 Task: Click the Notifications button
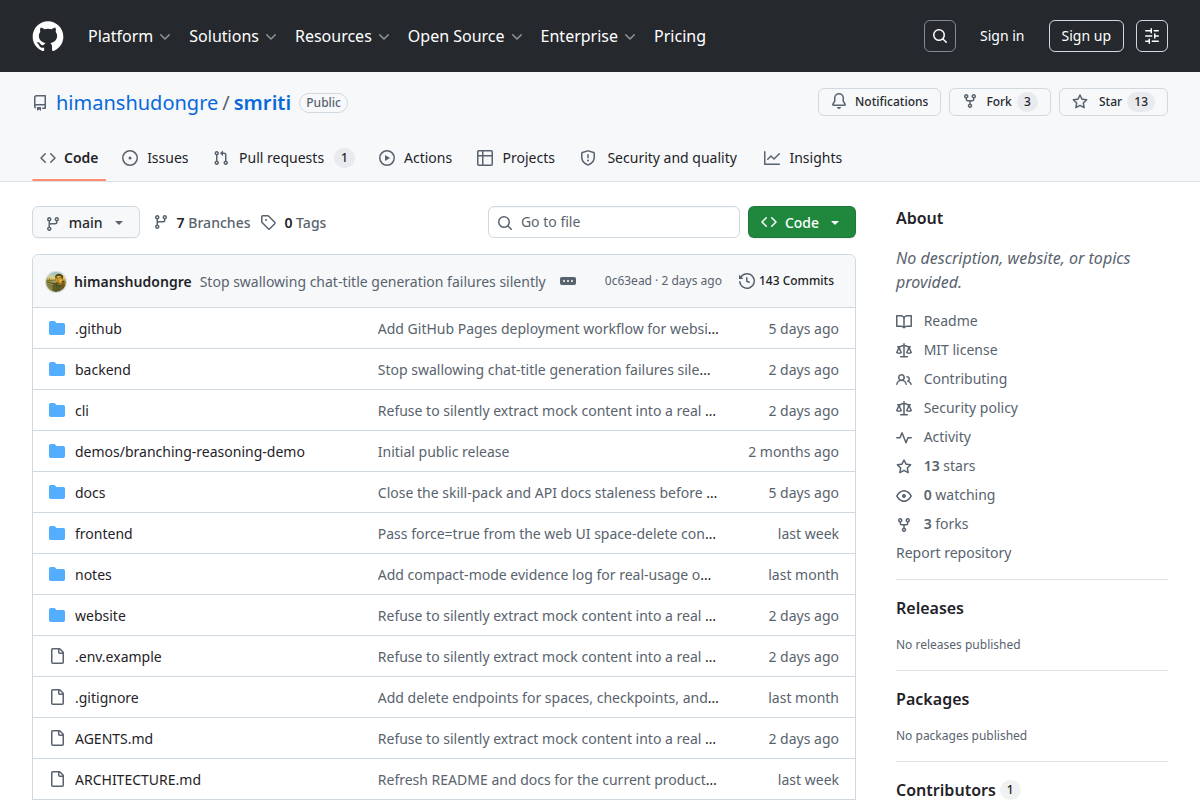(879, 102)
